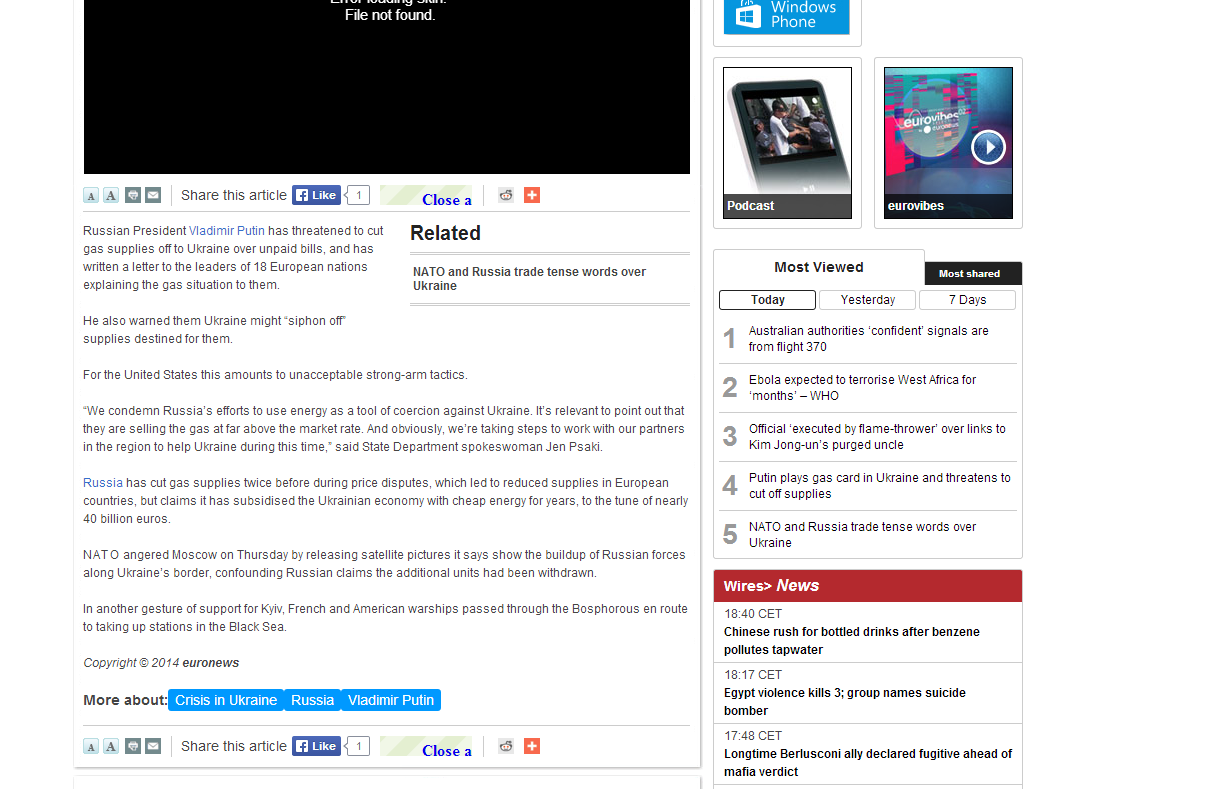Facebook Like button under the video player

[x=316, y=195]
